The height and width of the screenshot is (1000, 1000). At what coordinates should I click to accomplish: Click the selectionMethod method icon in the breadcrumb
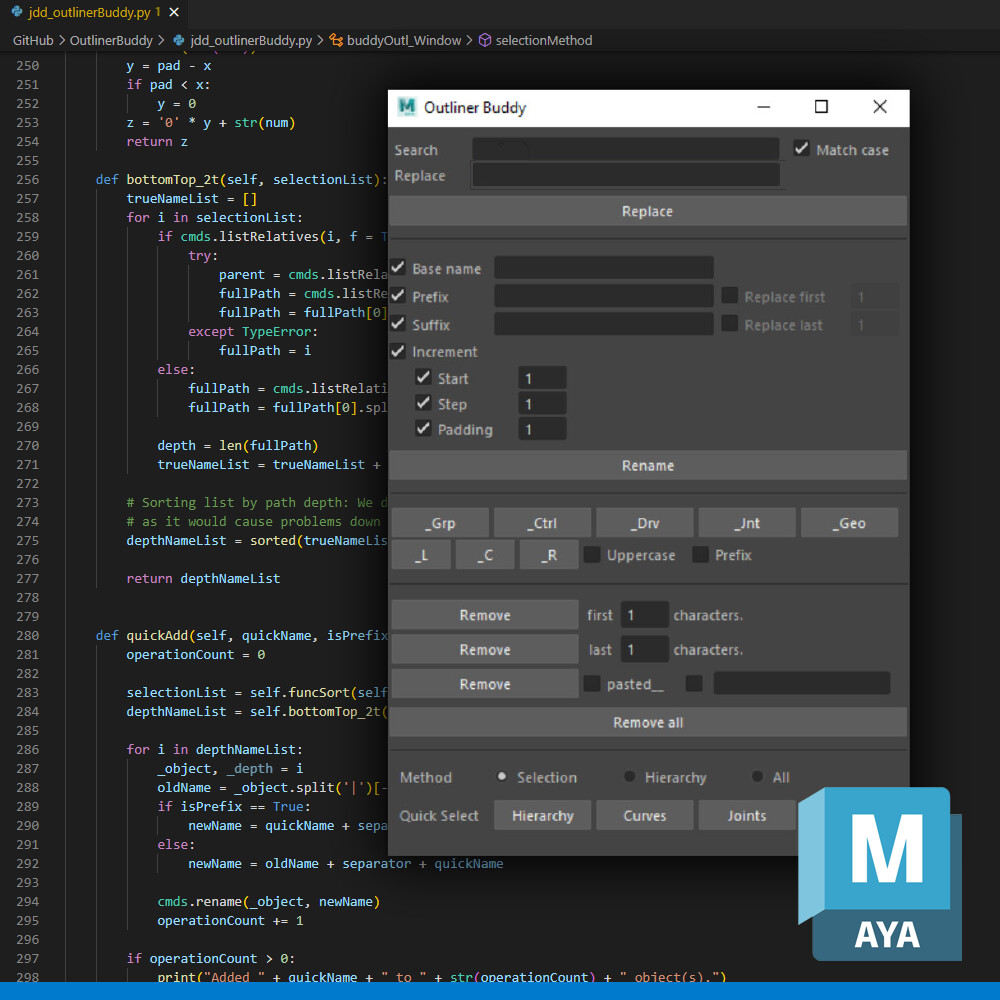pyautogui.click(x=487, y=41)
